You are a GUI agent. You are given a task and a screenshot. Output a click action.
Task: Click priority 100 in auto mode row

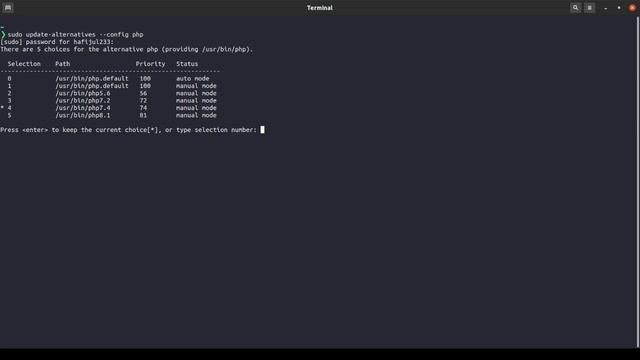coord(145,78)
